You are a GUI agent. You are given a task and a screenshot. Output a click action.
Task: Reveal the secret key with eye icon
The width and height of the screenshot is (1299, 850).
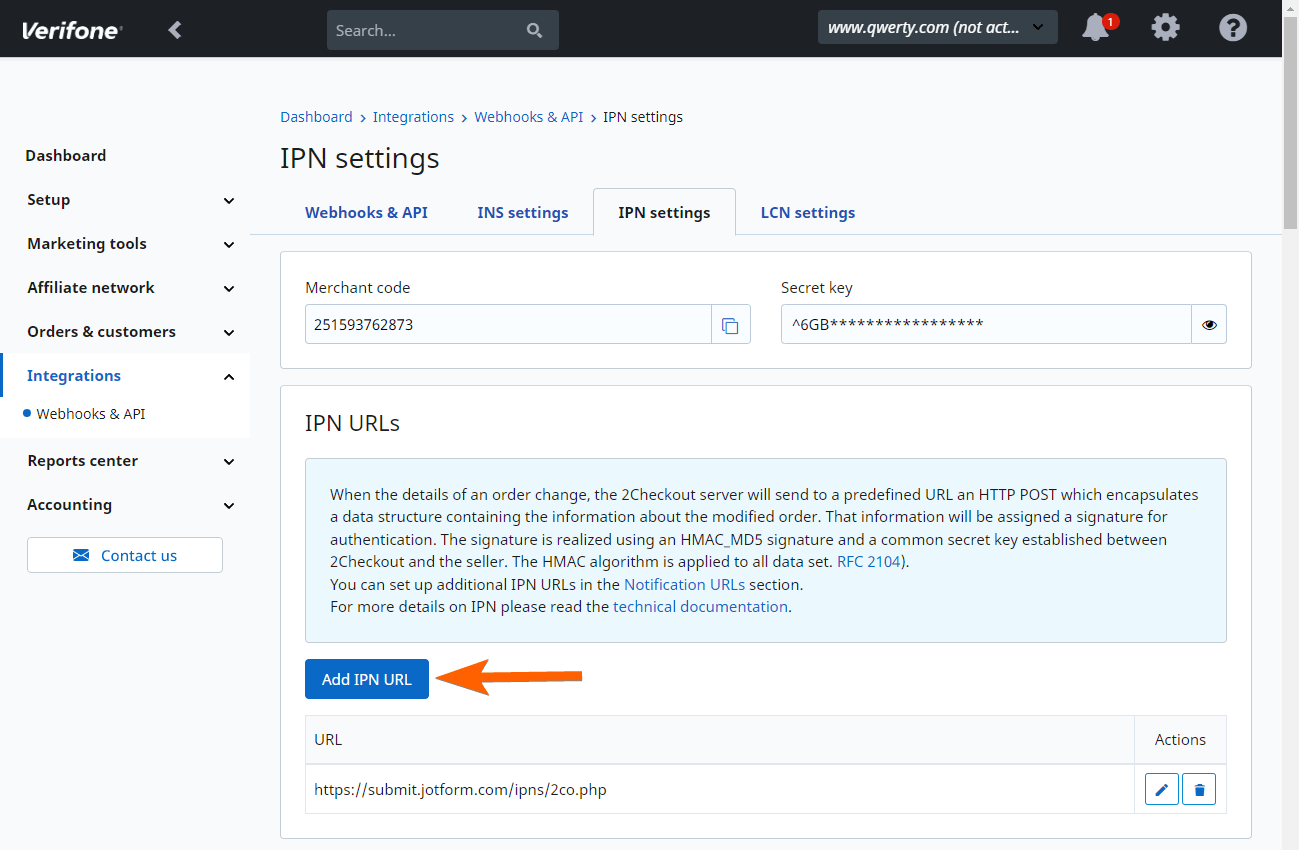click(1209, 325)
